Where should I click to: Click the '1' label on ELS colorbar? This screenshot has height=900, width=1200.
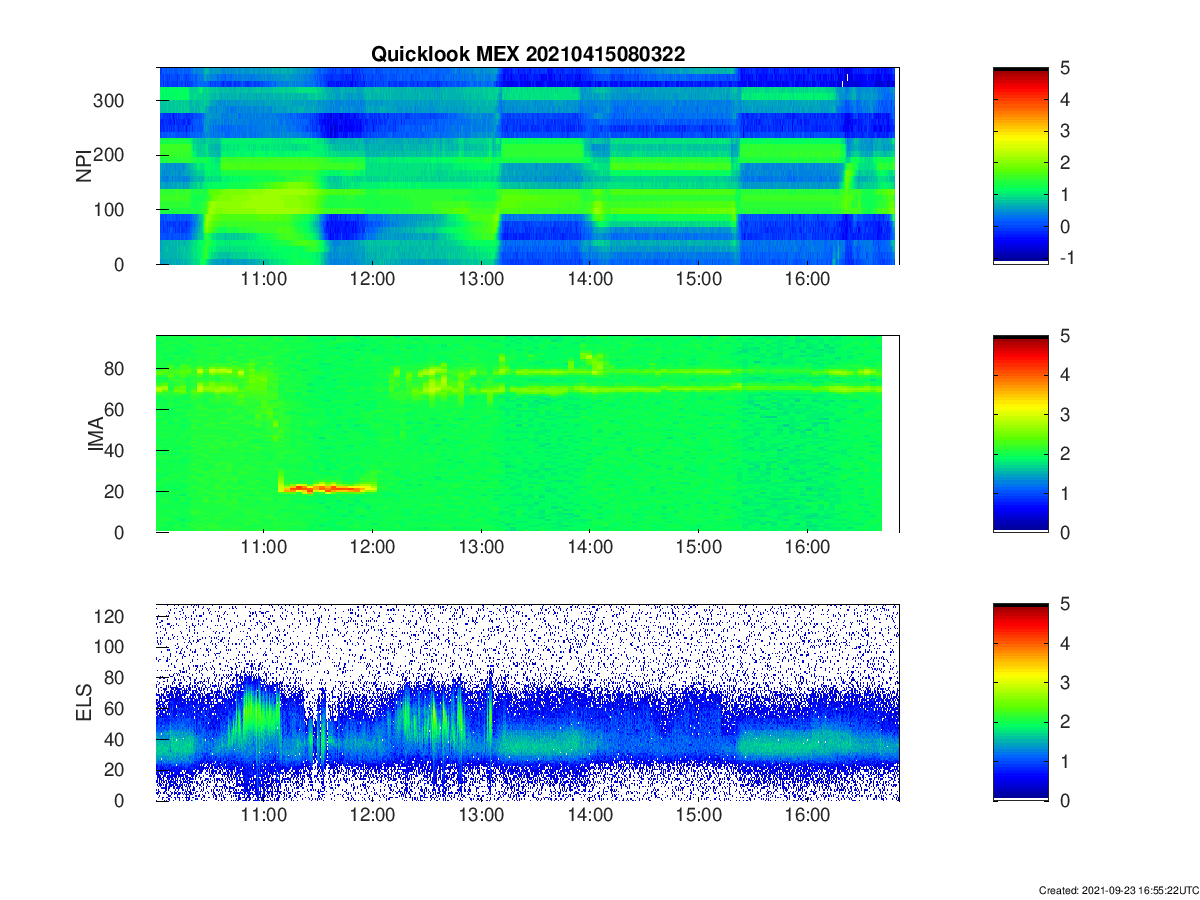1065,762
